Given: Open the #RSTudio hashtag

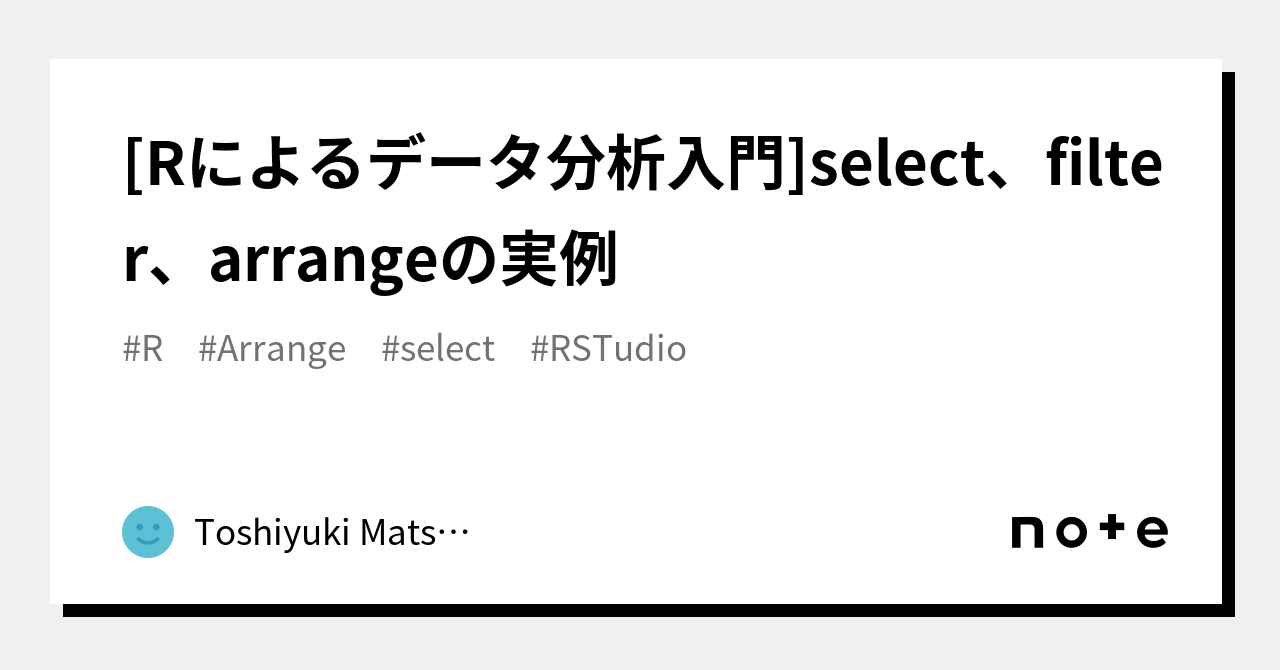Looking at the screenshot, I should click(608, 349).
